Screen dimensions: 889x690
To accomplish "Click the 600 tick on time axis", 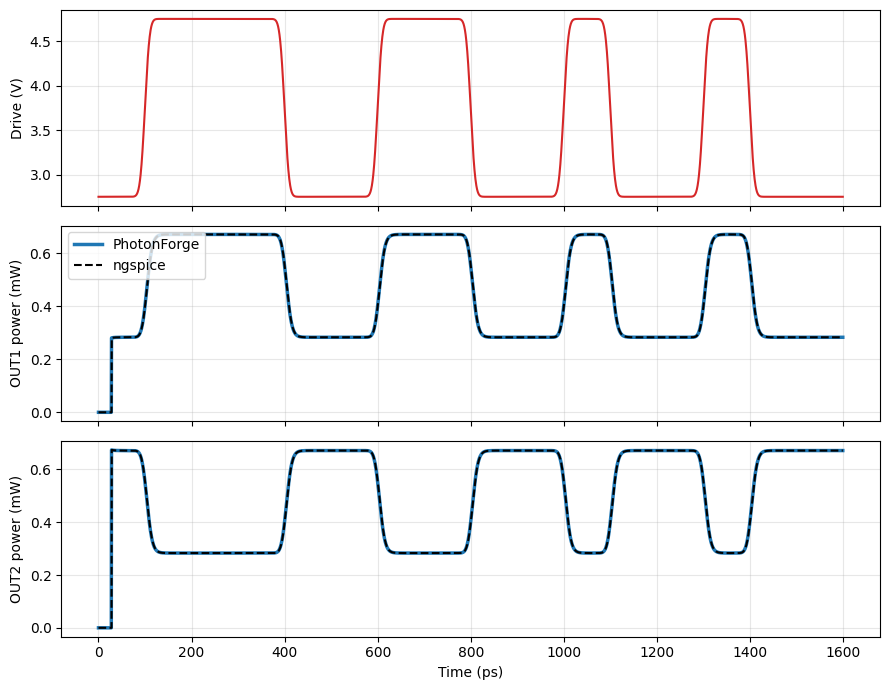I will click(x=378, y=653).
